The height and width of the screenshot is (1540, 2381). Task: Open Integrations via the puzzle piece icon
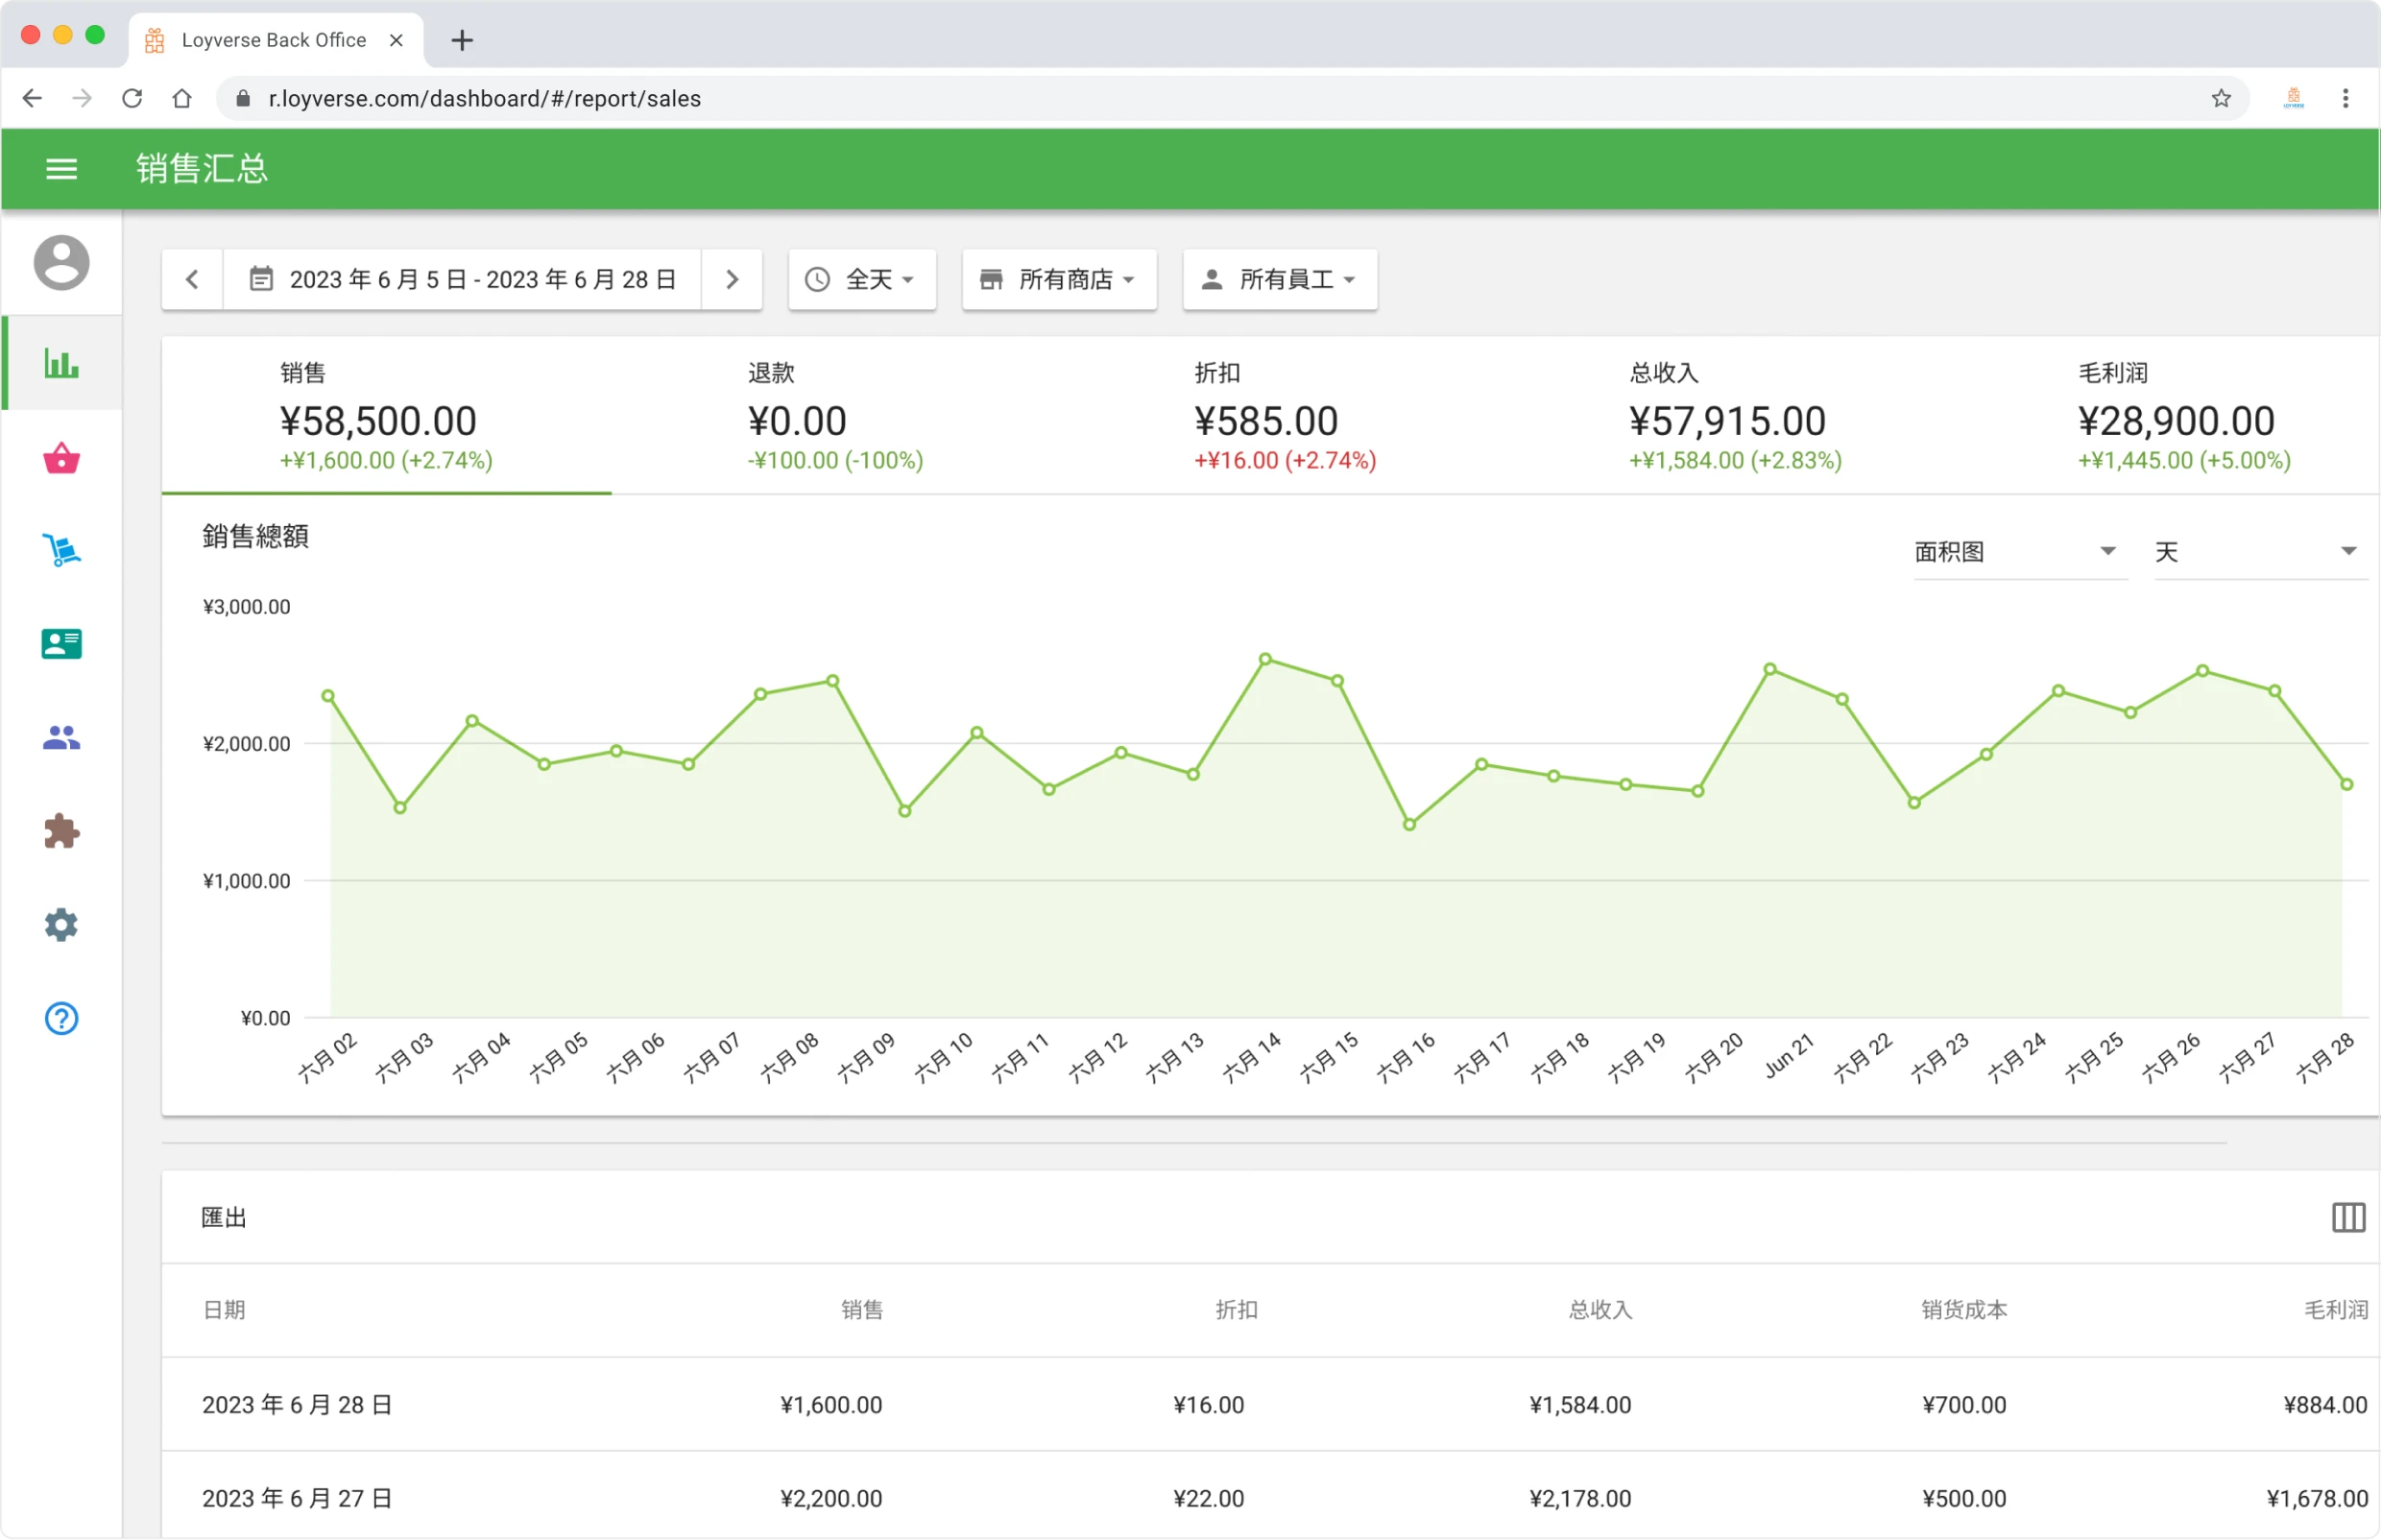coord(61,831)
